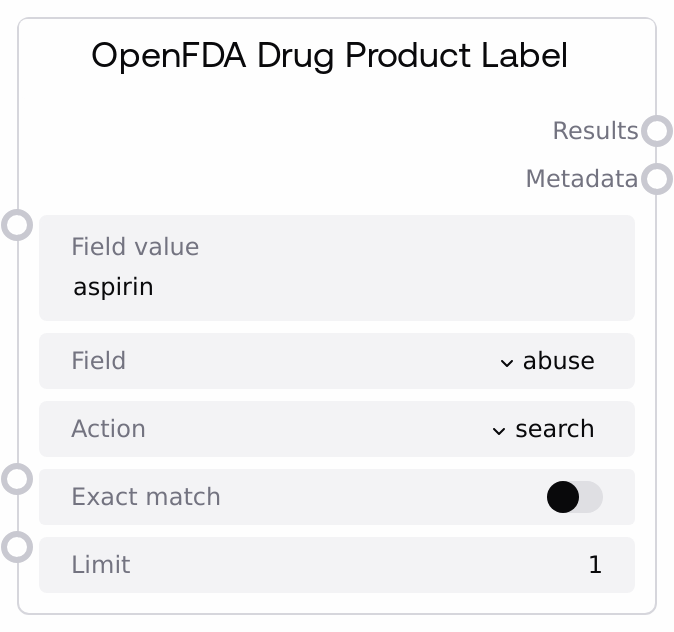Enable the Exact match switch
Image resolution: width=674 pixels, height=632 pixels.
tap(574, 497)
